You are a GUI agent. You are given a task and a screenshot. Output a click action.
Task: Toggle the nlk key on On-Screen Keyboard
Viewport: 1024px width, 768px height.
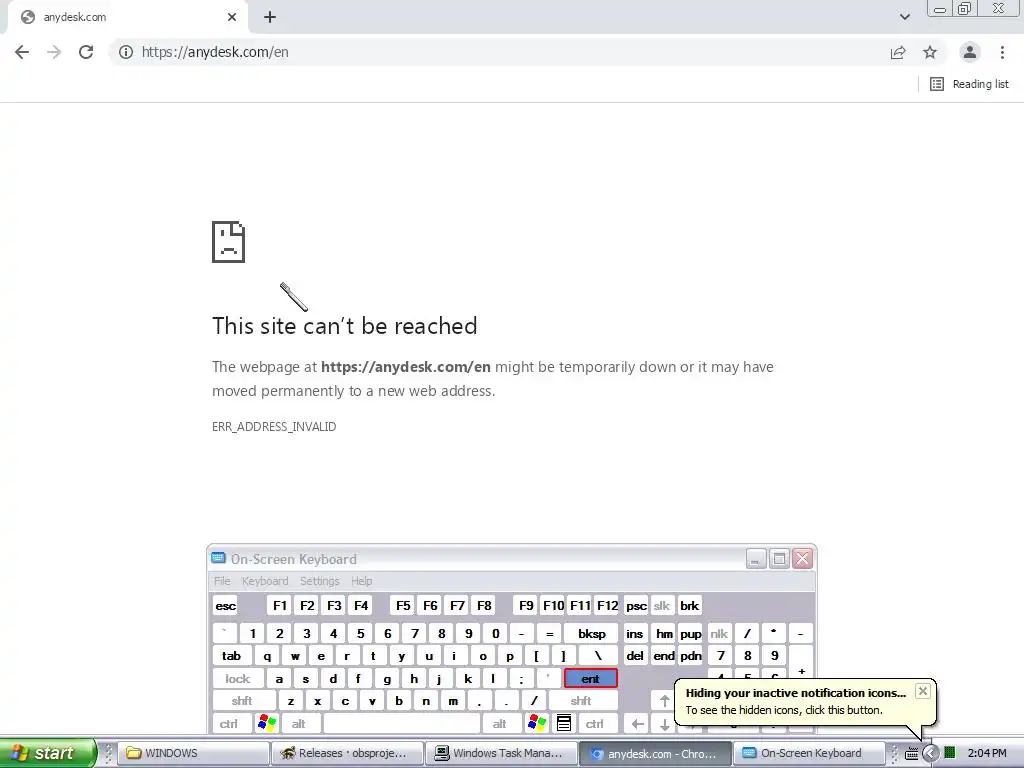(x=719, y=633)
